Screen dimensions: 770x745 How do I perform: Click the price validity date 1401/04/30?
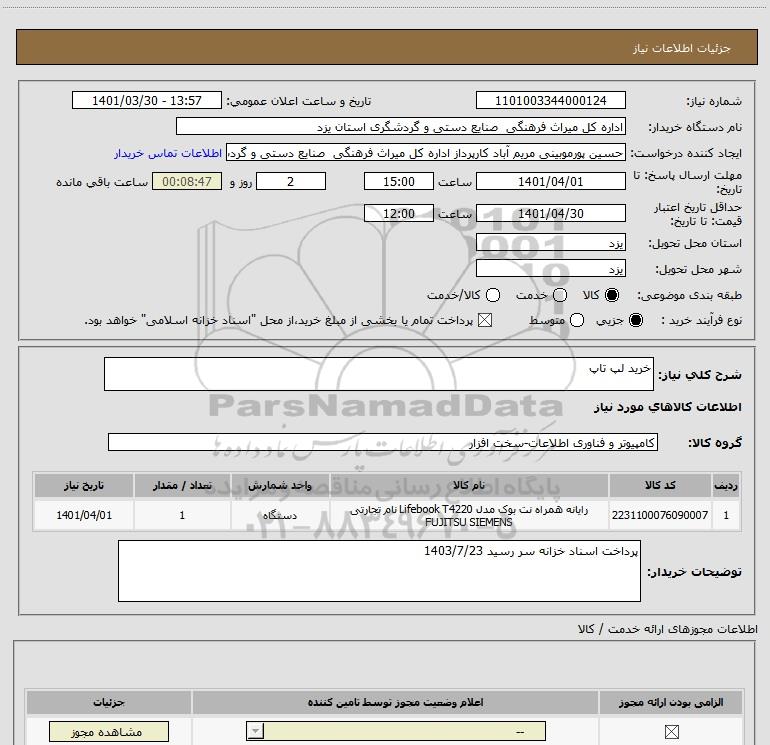[550, 213]
